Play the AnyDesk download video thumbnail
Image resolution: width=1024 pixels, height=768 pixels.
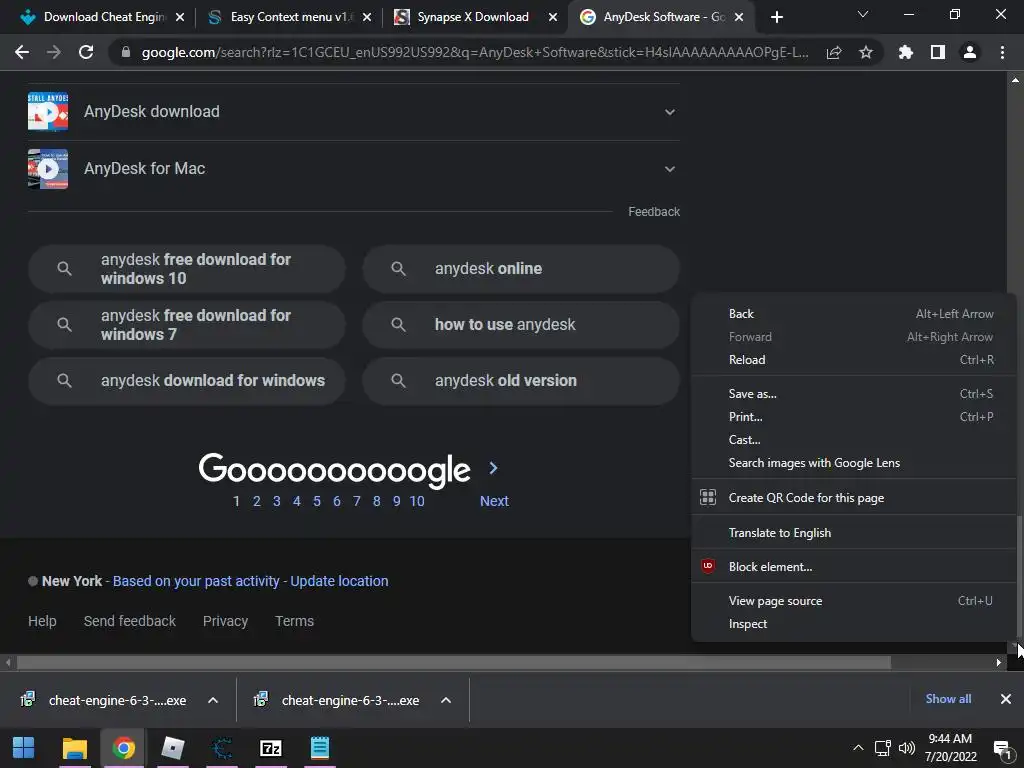point(48,112)
